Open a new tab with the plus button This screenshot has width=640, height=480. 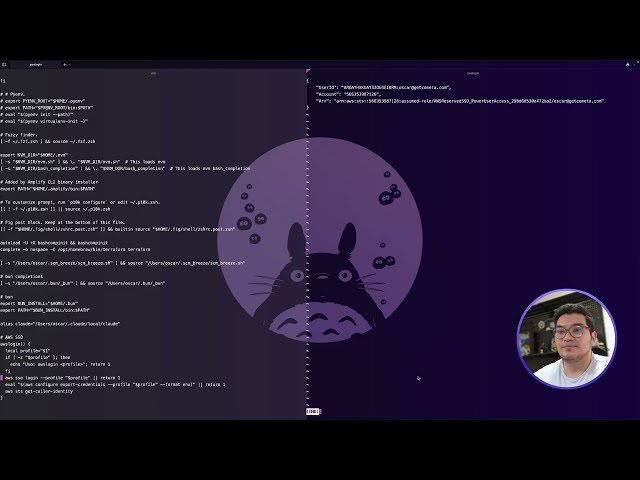click(64, 64)
